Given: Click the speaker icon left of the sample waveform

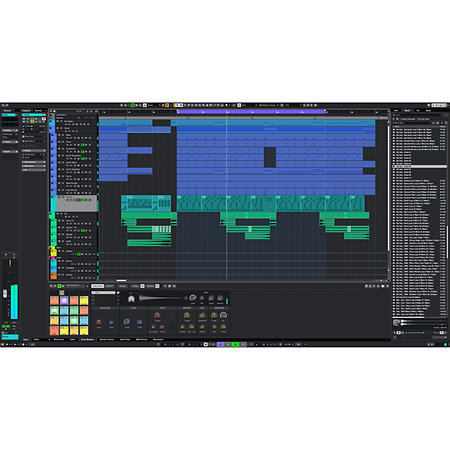Looking at the screenshot, I should tap(131, 299).
